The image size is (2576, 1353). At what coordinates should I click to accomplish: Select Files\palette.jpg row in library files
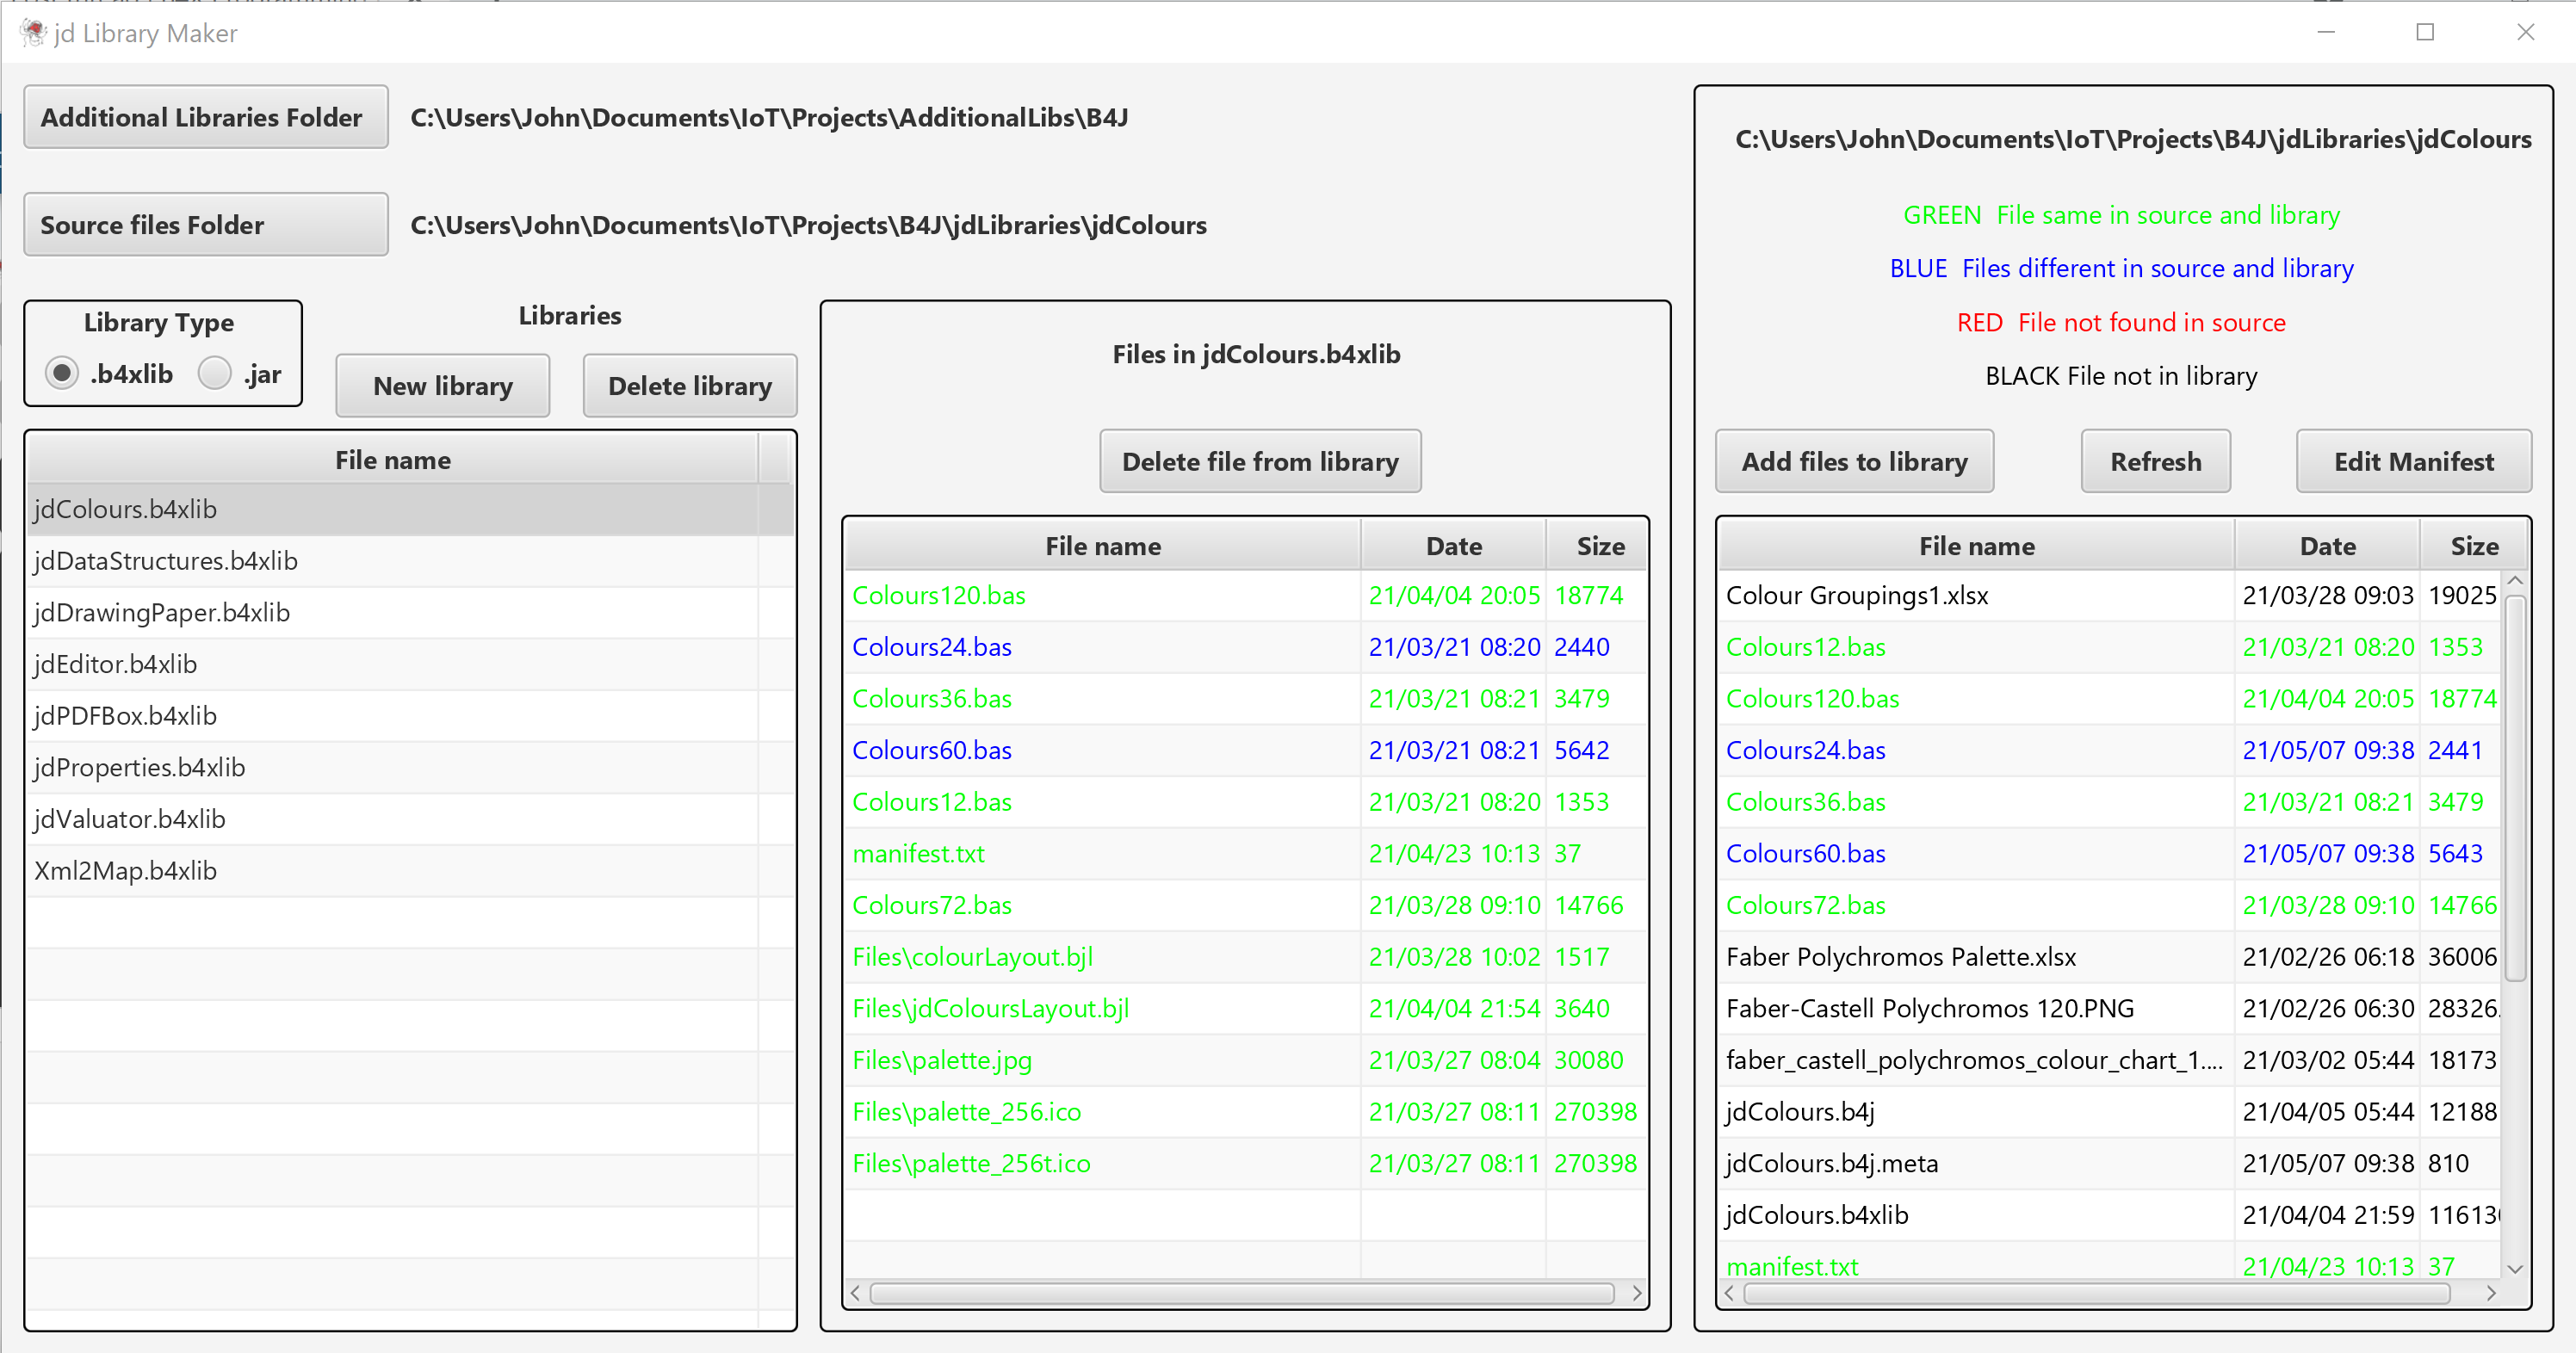(x=942, y=1060)
